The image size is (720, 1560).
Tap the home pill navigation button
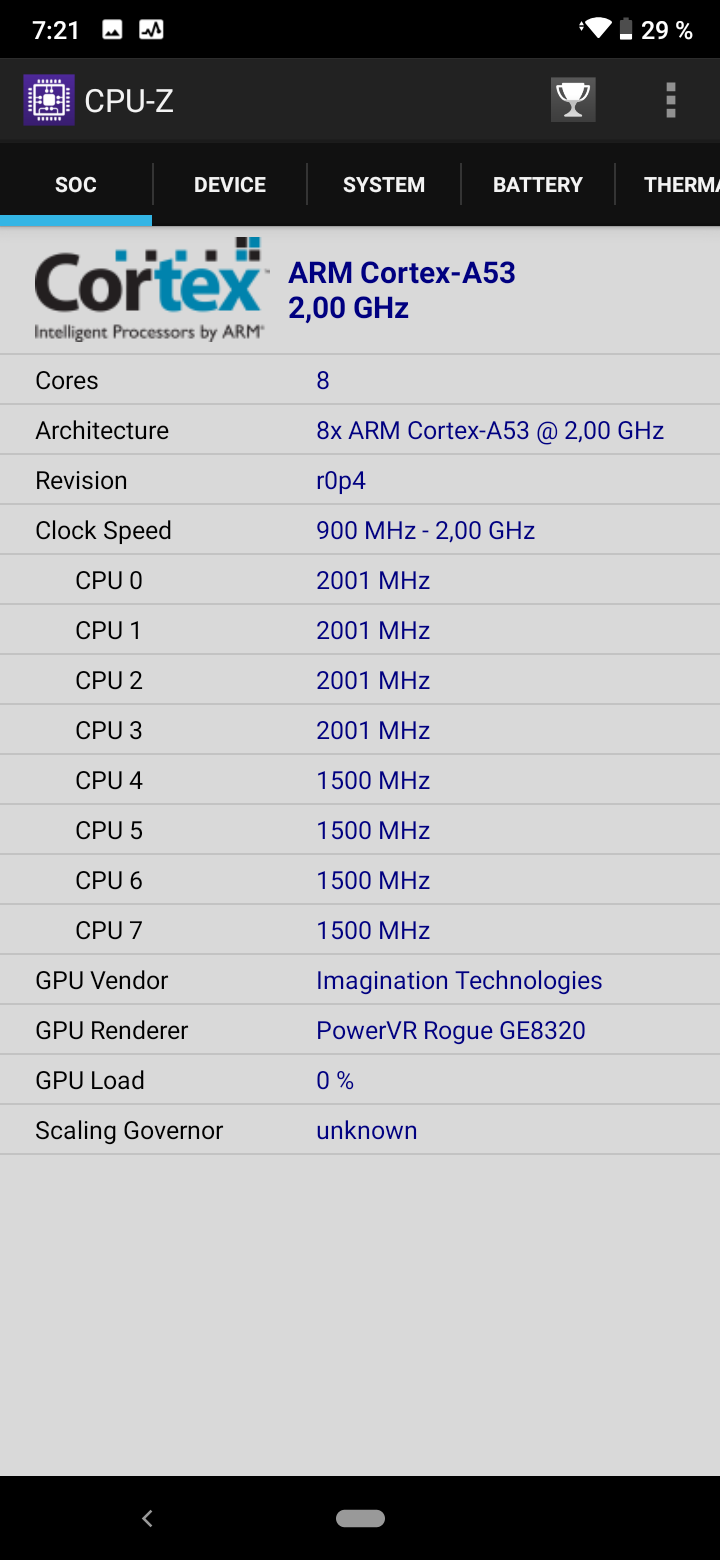[x=360, y=1518]
